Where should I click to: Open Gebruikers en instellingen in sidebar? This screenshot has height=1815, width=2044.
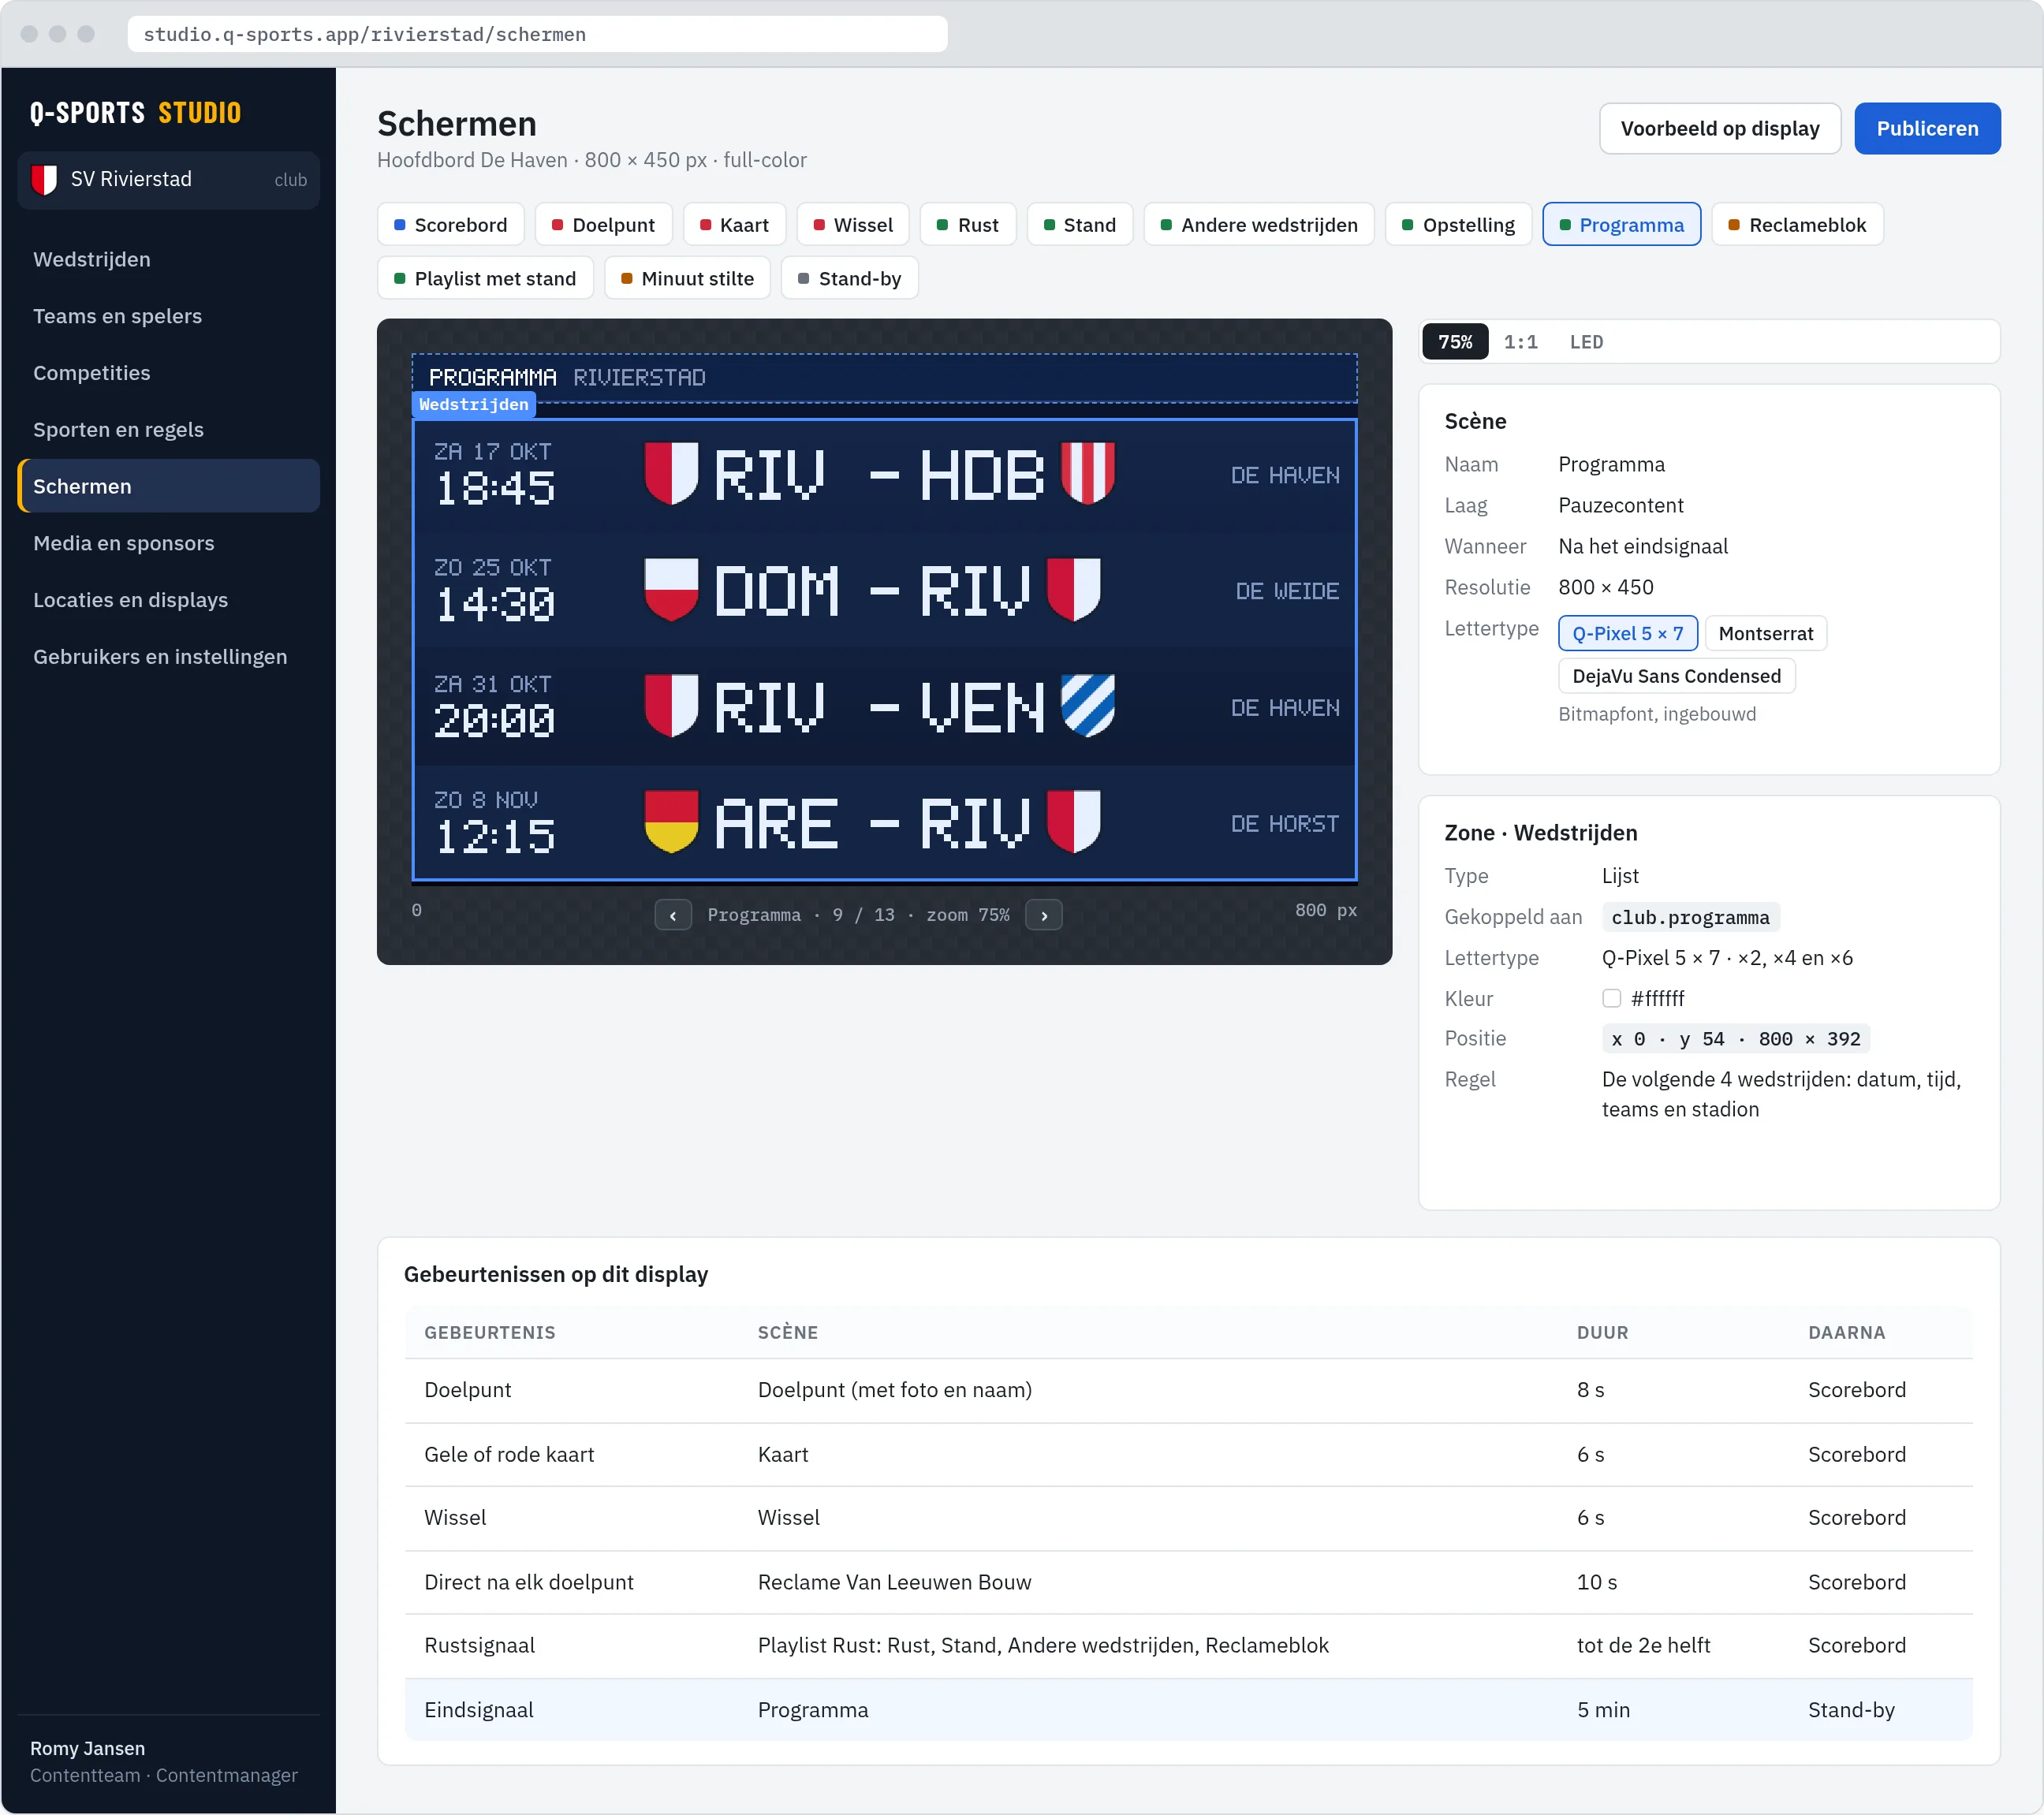168,657
